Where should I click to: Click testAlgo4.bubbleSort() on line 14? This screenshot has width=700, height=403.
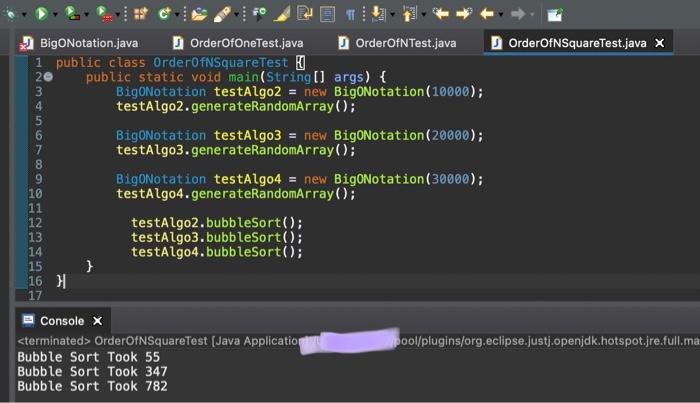click(x=217, y=252)
